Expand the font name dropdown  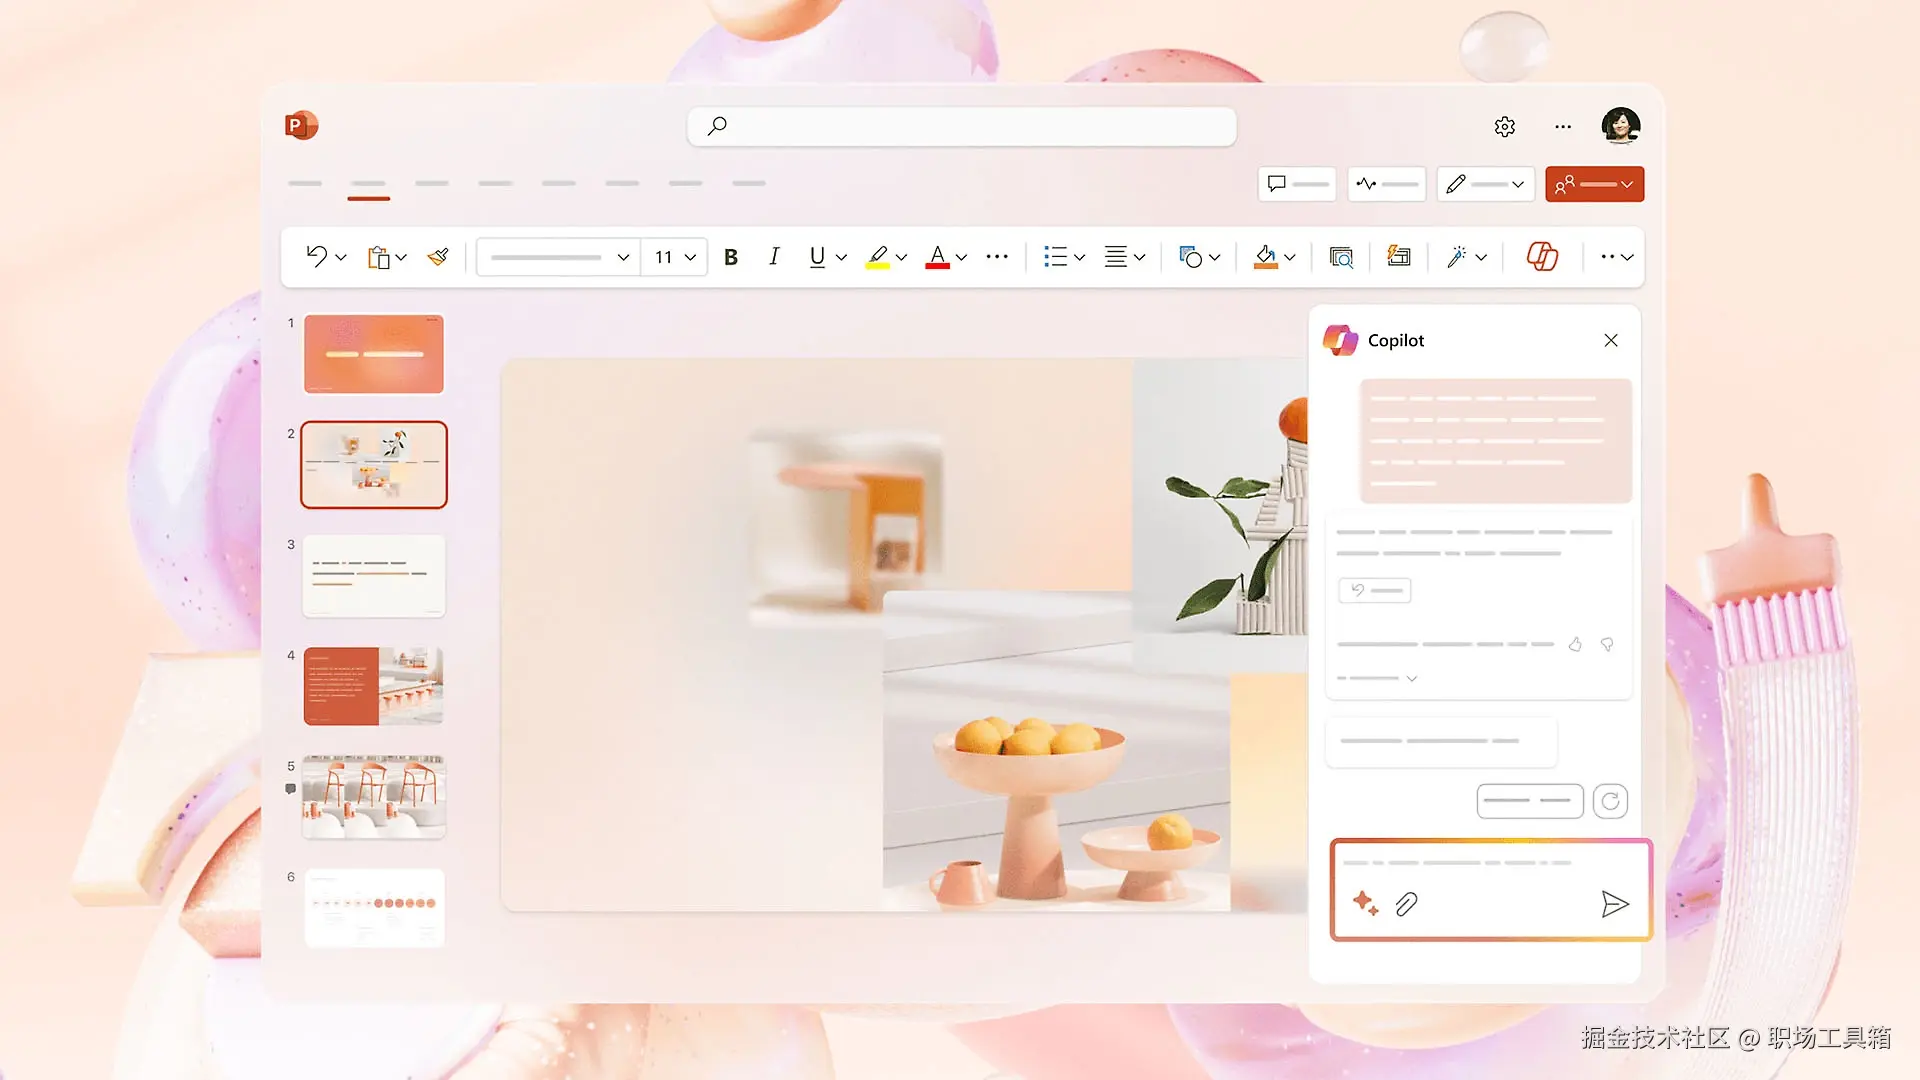(623, 257)
